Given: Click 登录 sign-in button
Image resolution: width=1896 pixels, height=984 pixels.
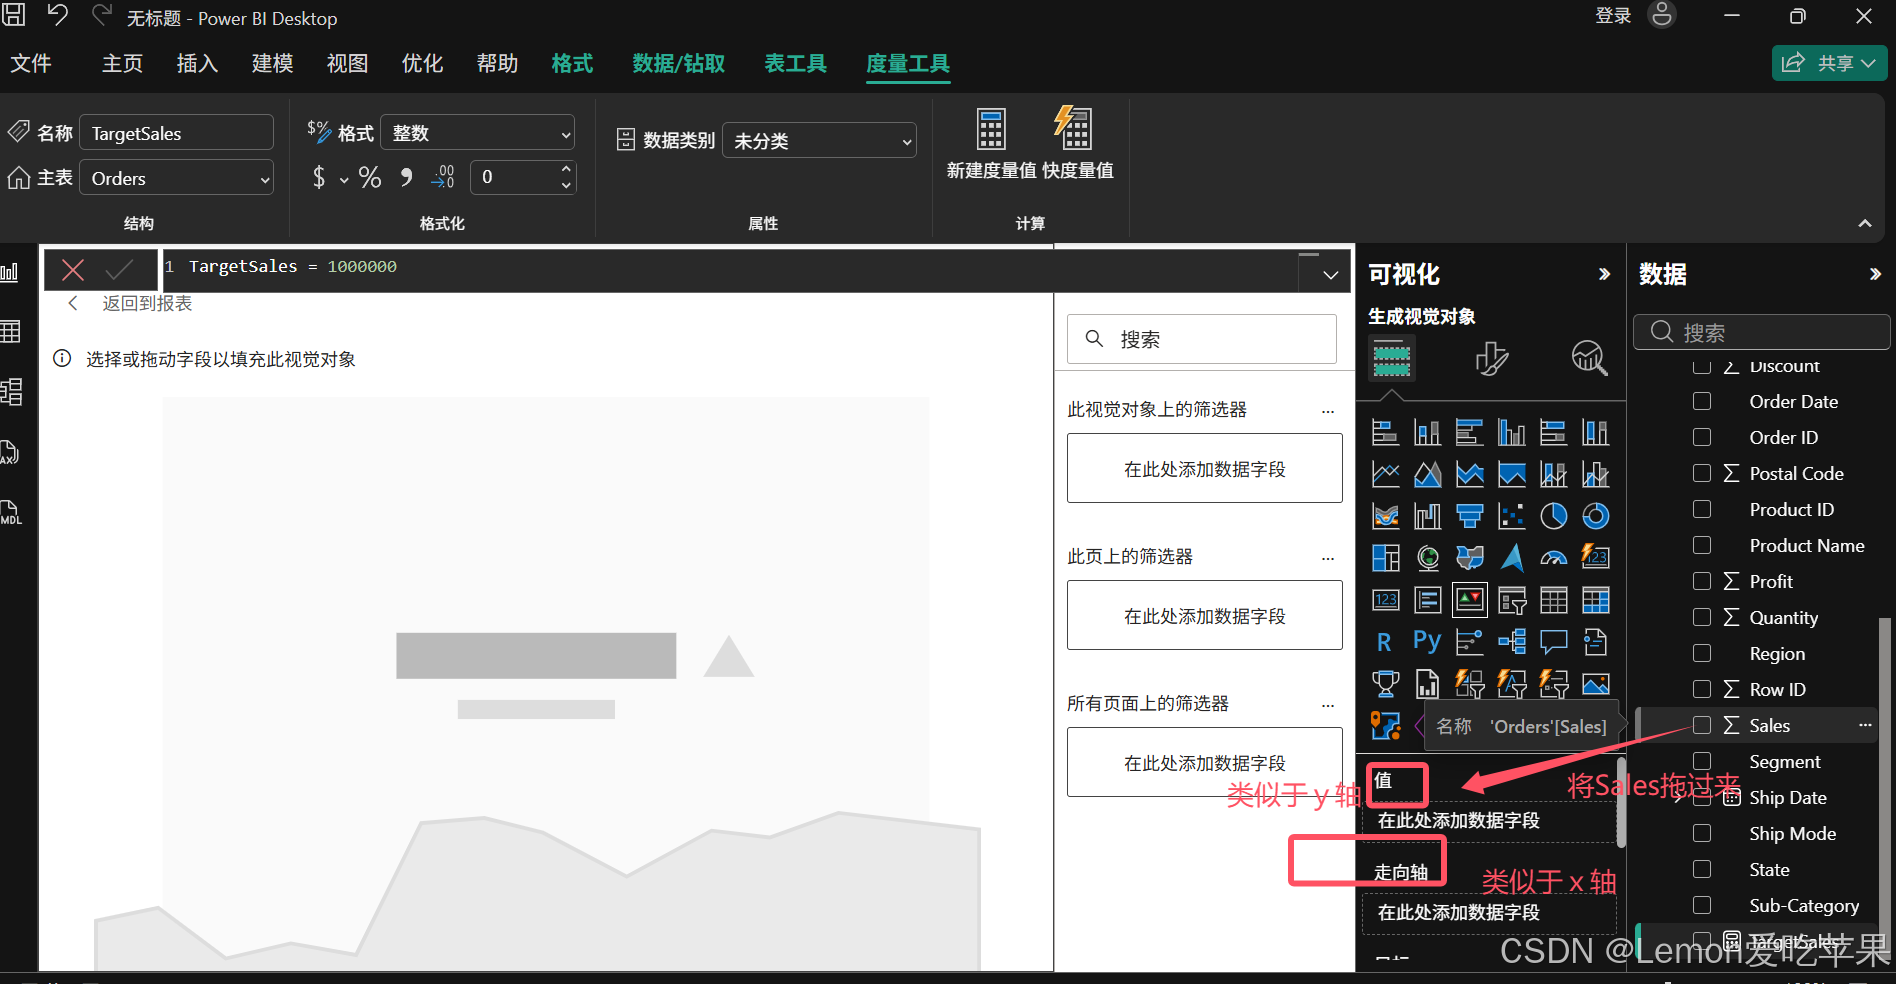Looking at the screenshot, I should [1613, 16].
